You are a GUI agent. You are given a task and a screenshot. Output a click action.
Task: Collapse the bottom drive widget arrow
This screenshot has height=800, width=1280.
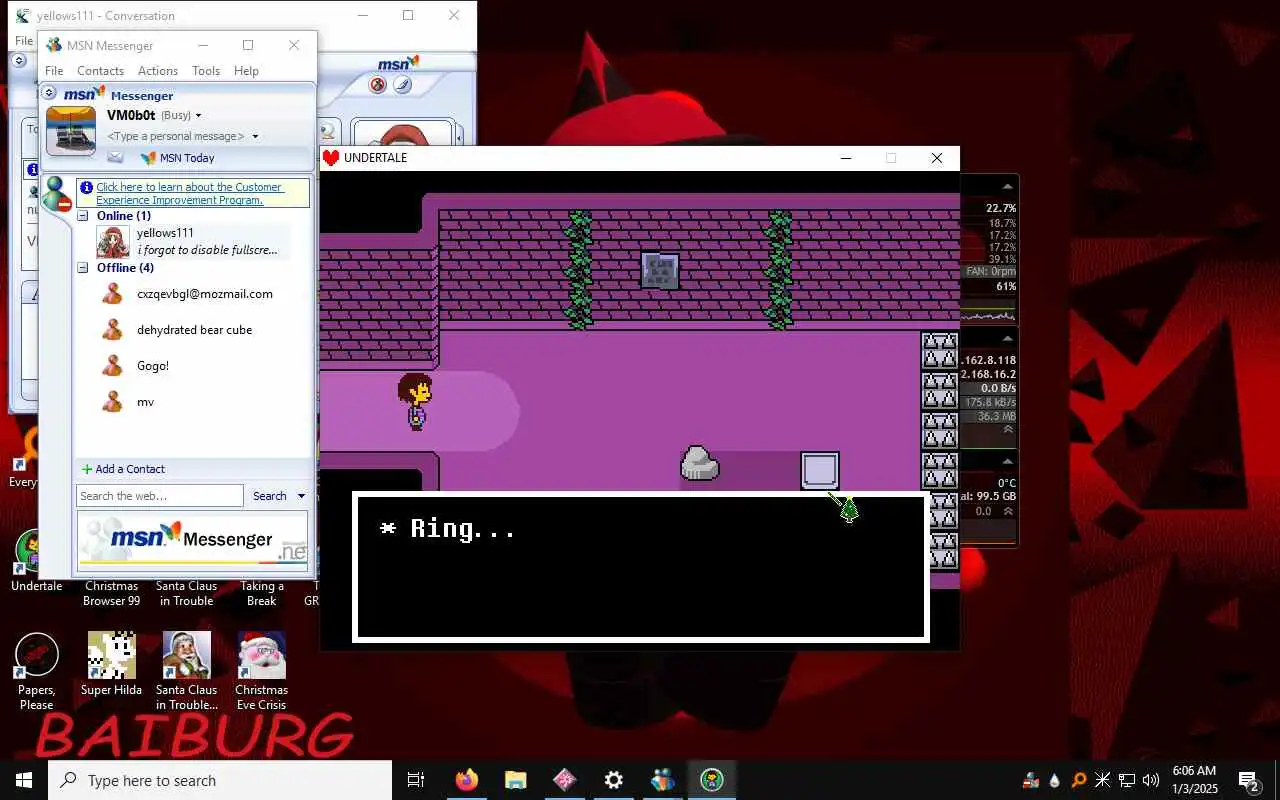point(1008,461)
